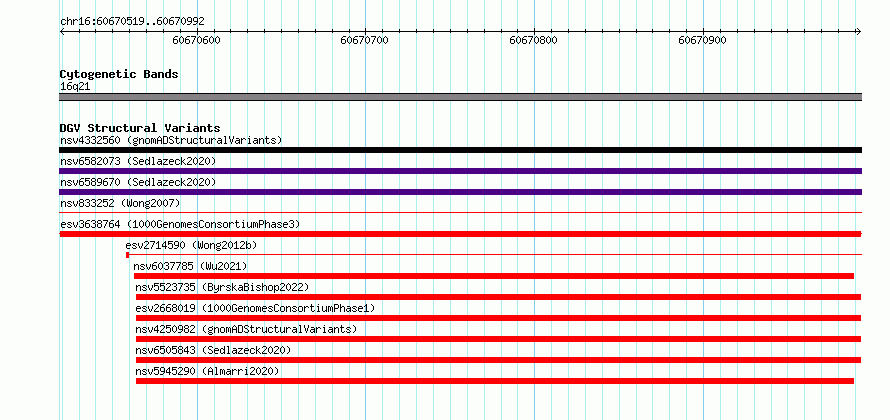Click the purple nsv6589670 variant bar
Image resolution: width=890 pixels, height=420 pixels.
point(460,192)
